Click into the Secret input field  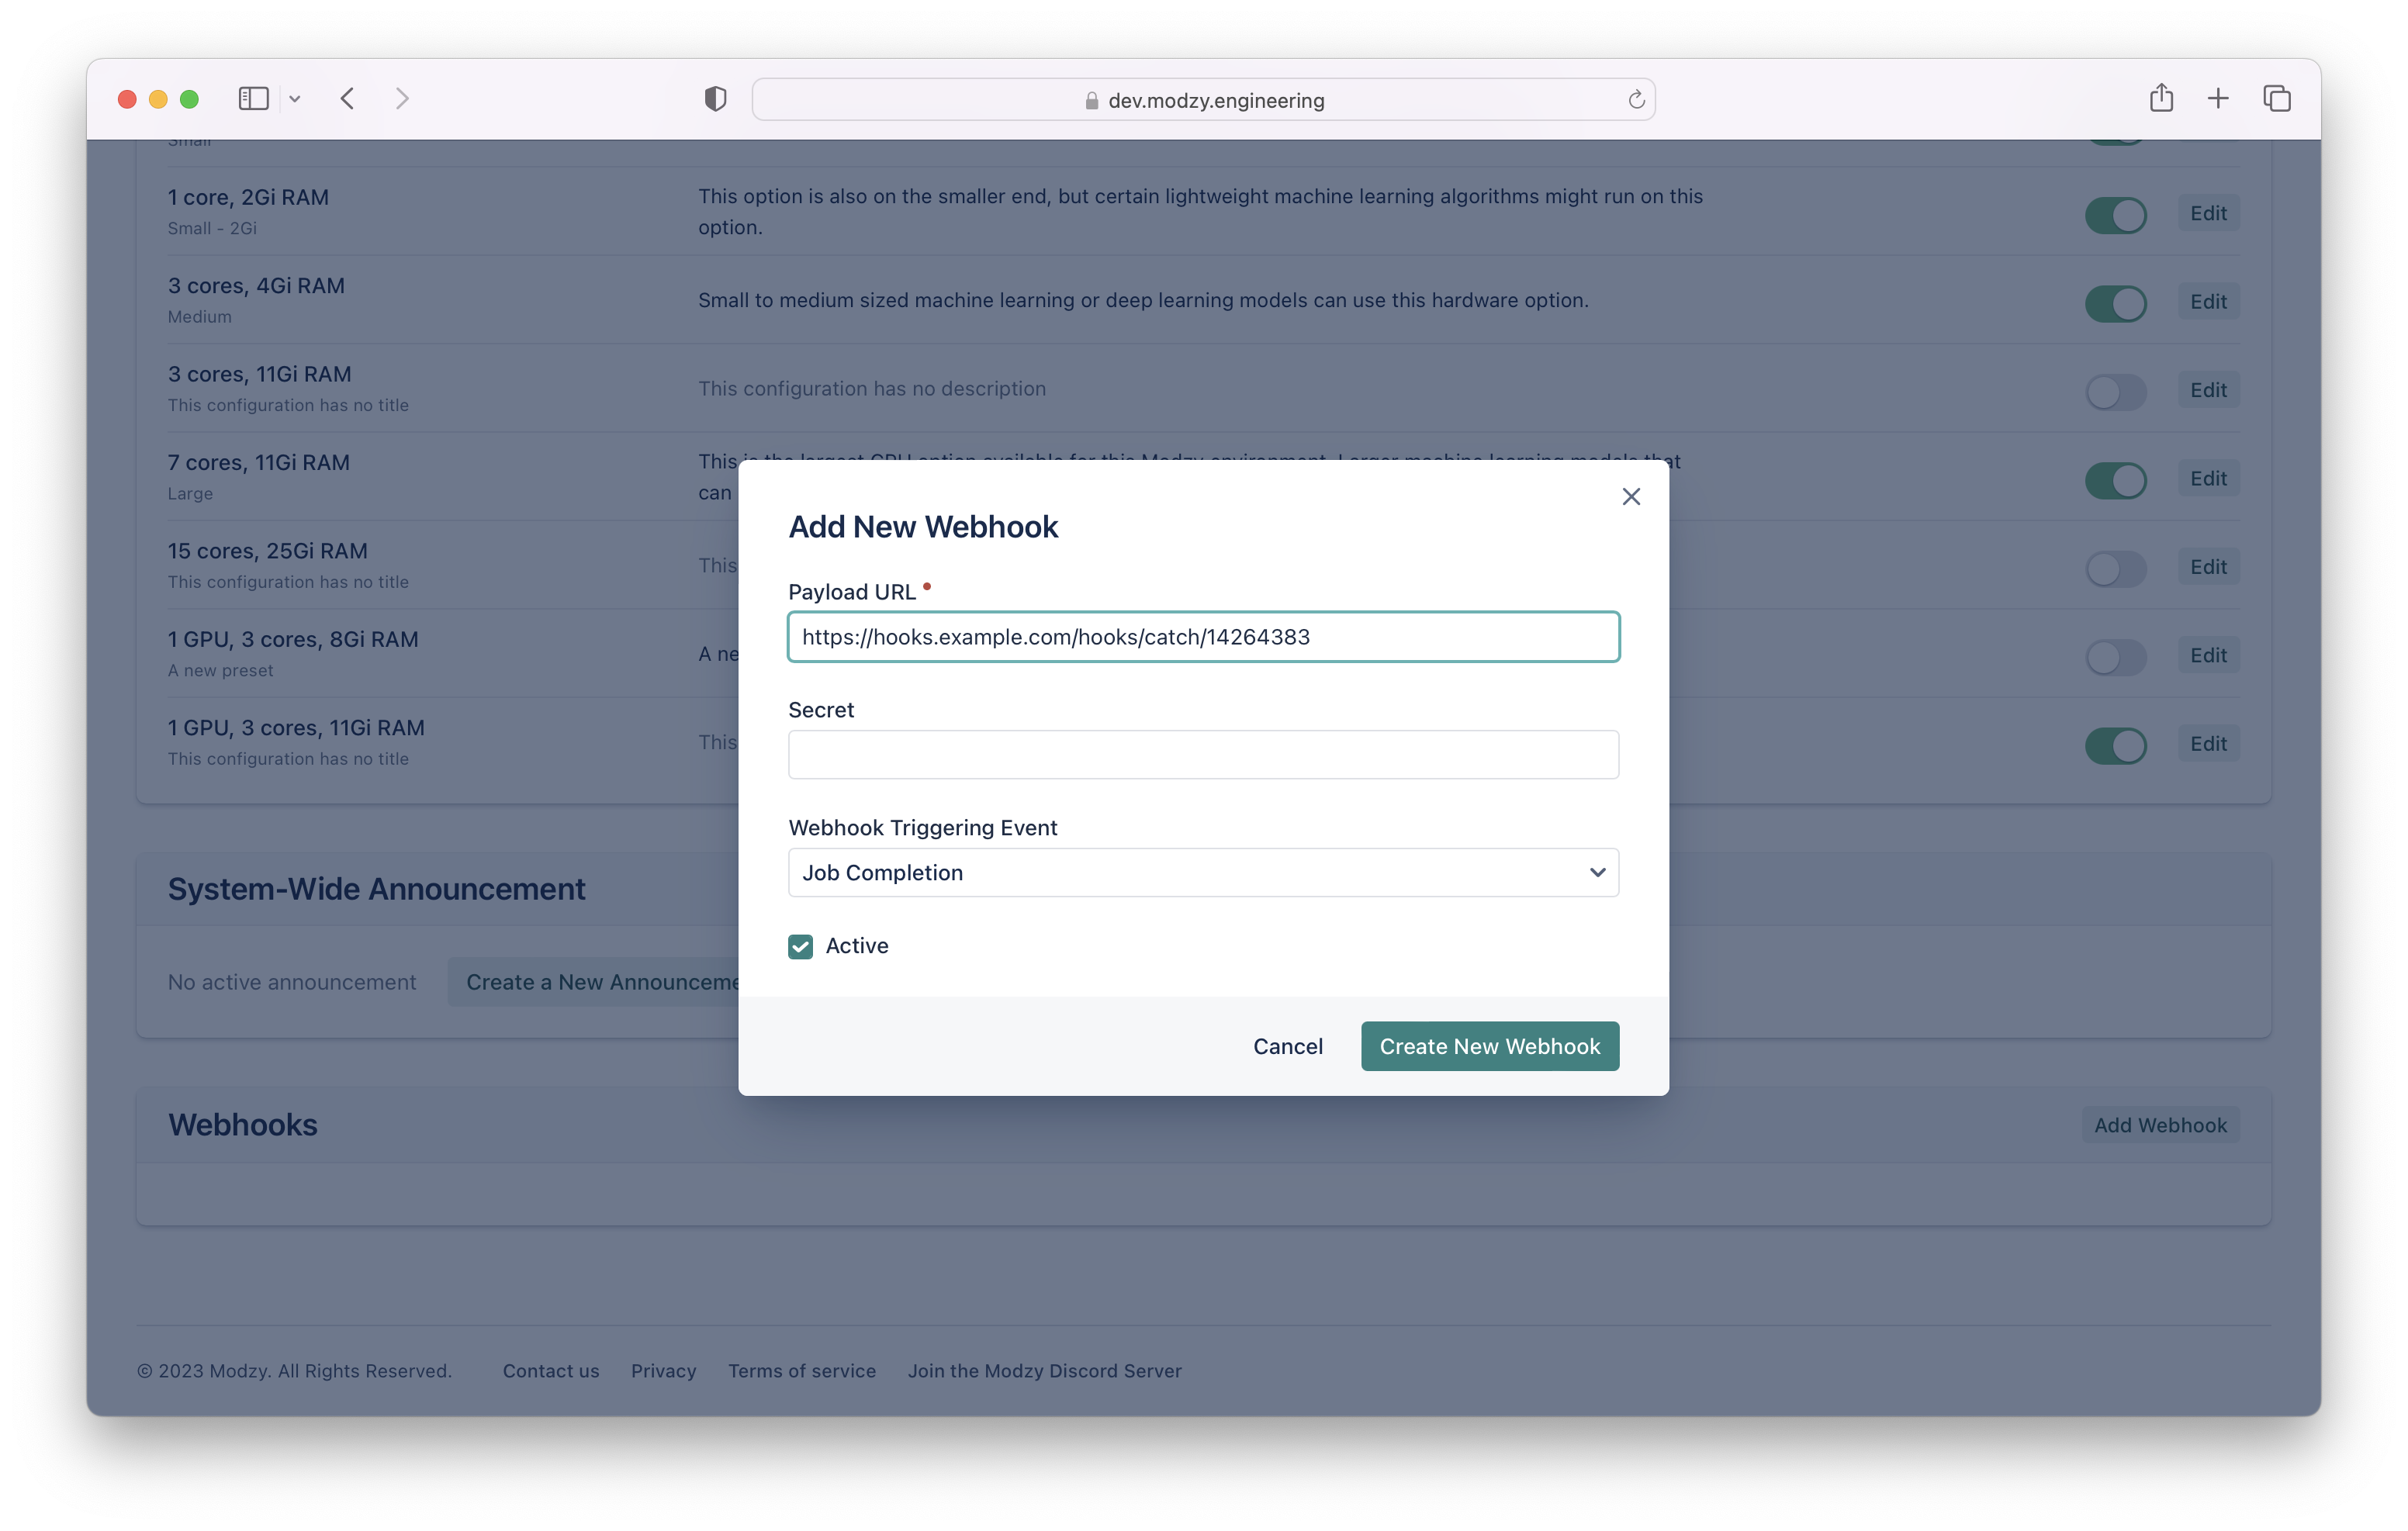point(1203,755)
